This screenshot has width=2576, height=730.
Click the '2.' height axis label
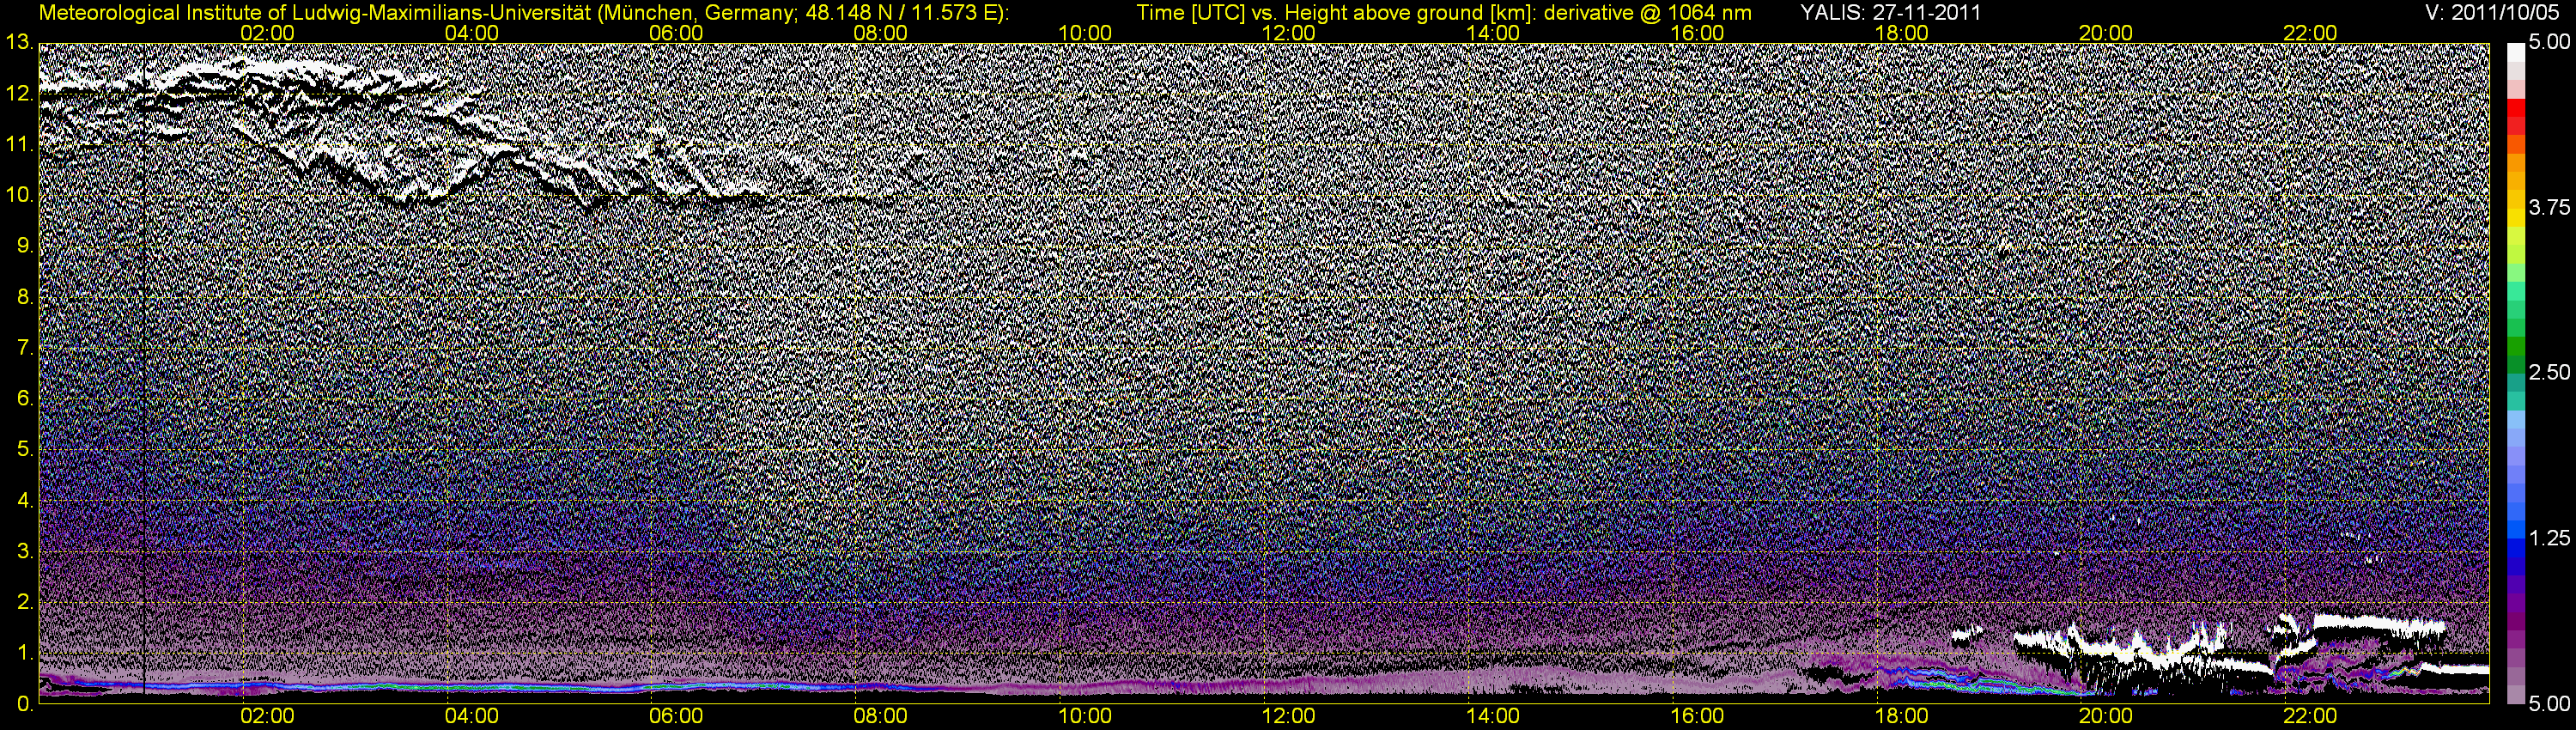[25, 602]
